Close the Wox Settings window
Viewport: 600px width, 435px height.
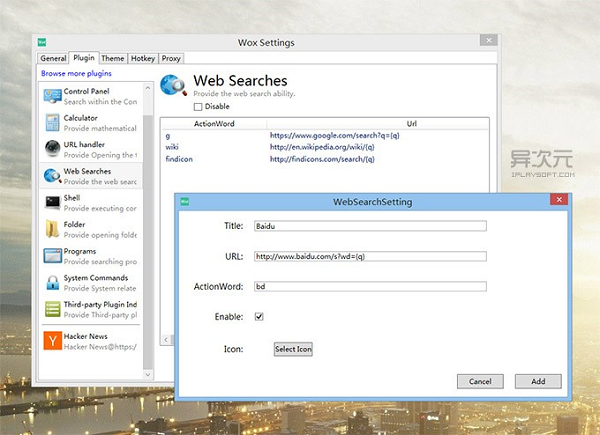point(489,40)
